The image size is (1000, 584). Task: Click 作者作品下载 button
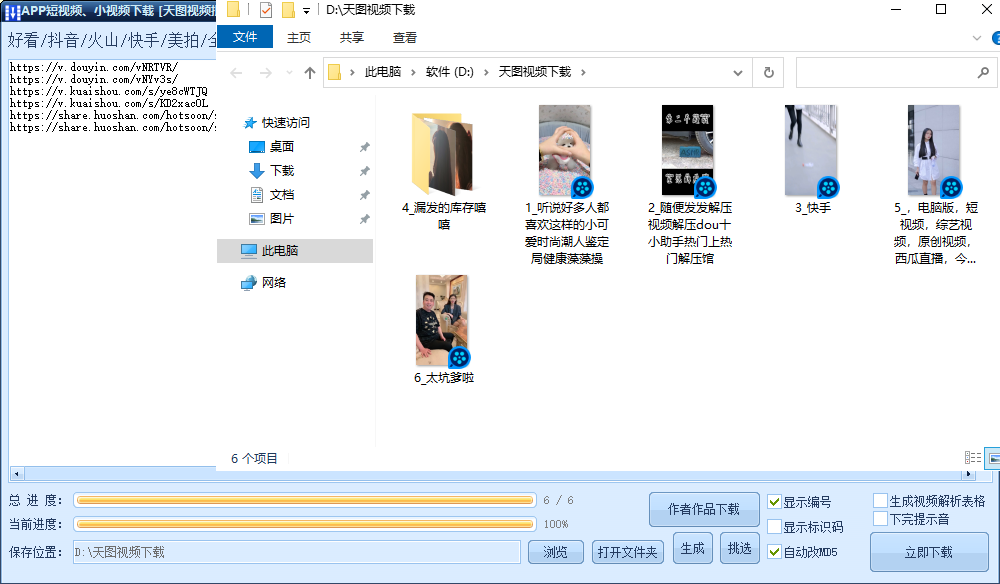click(x=703, y=509)
